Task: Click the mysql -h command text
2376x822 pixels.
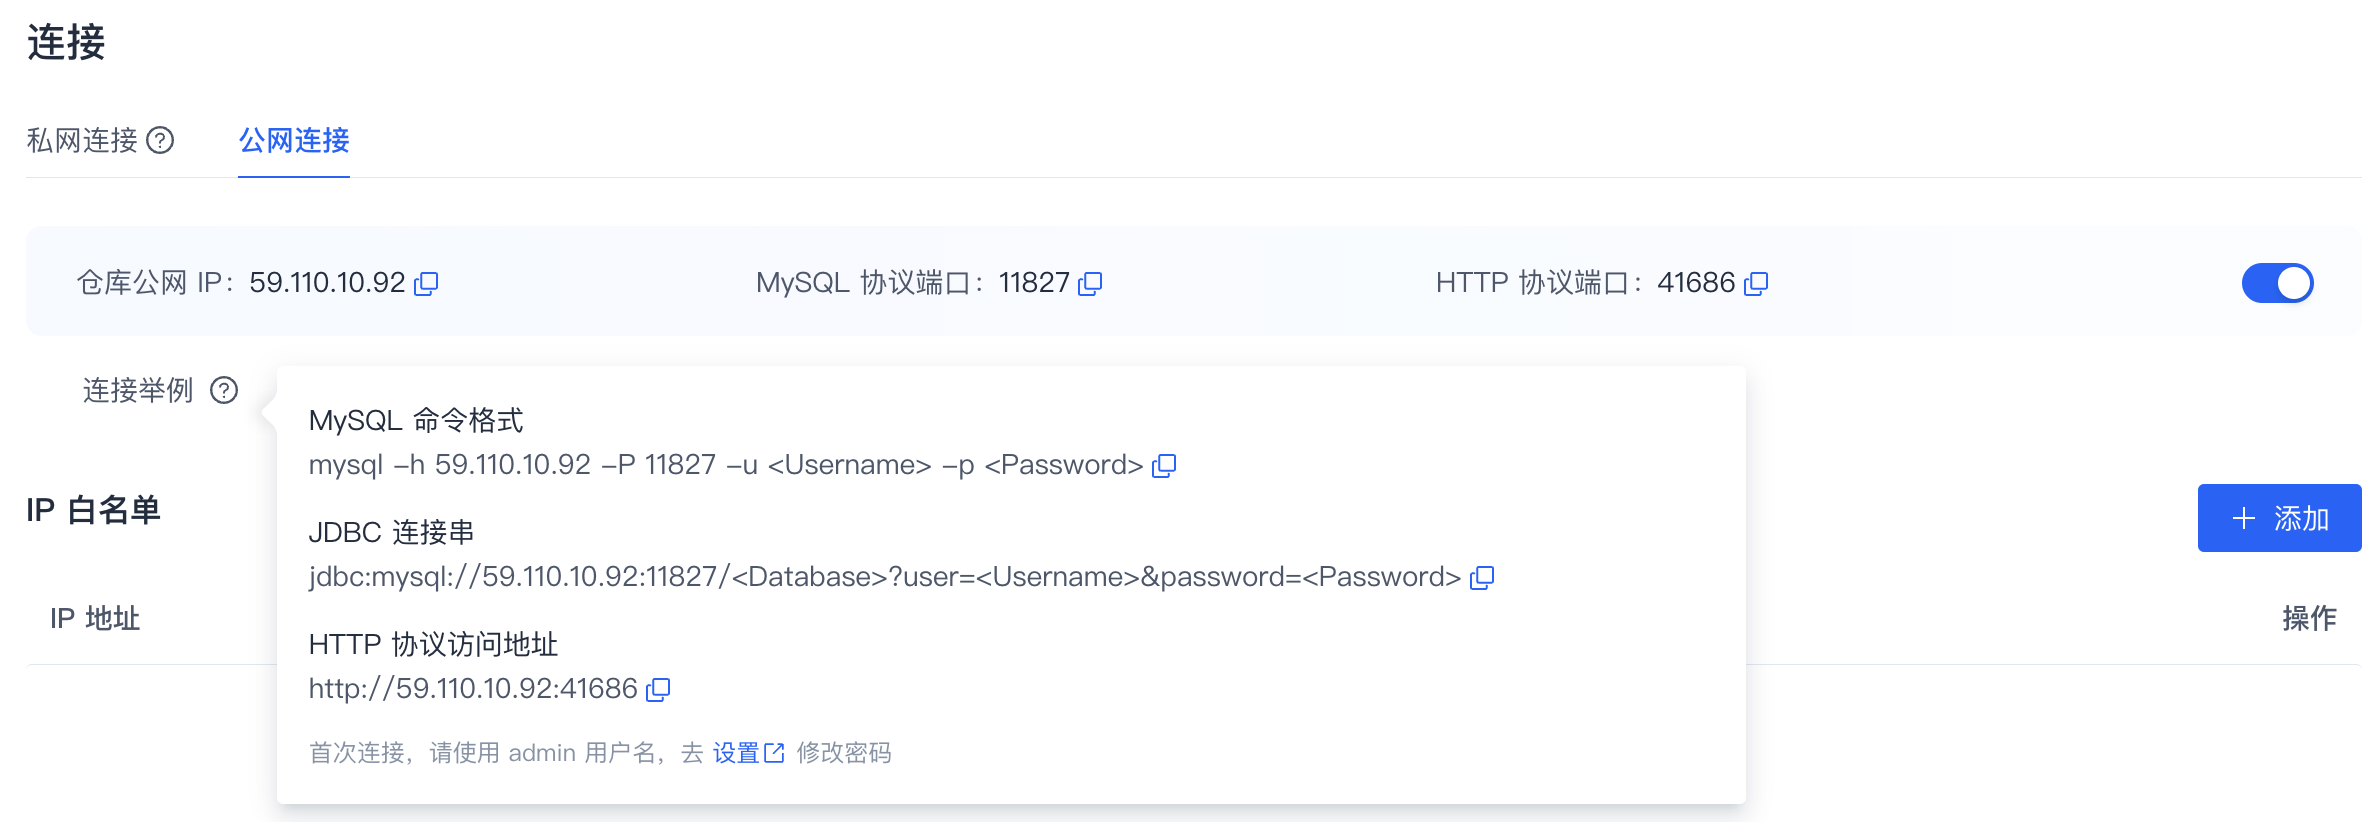Action: tap(726, 465)
